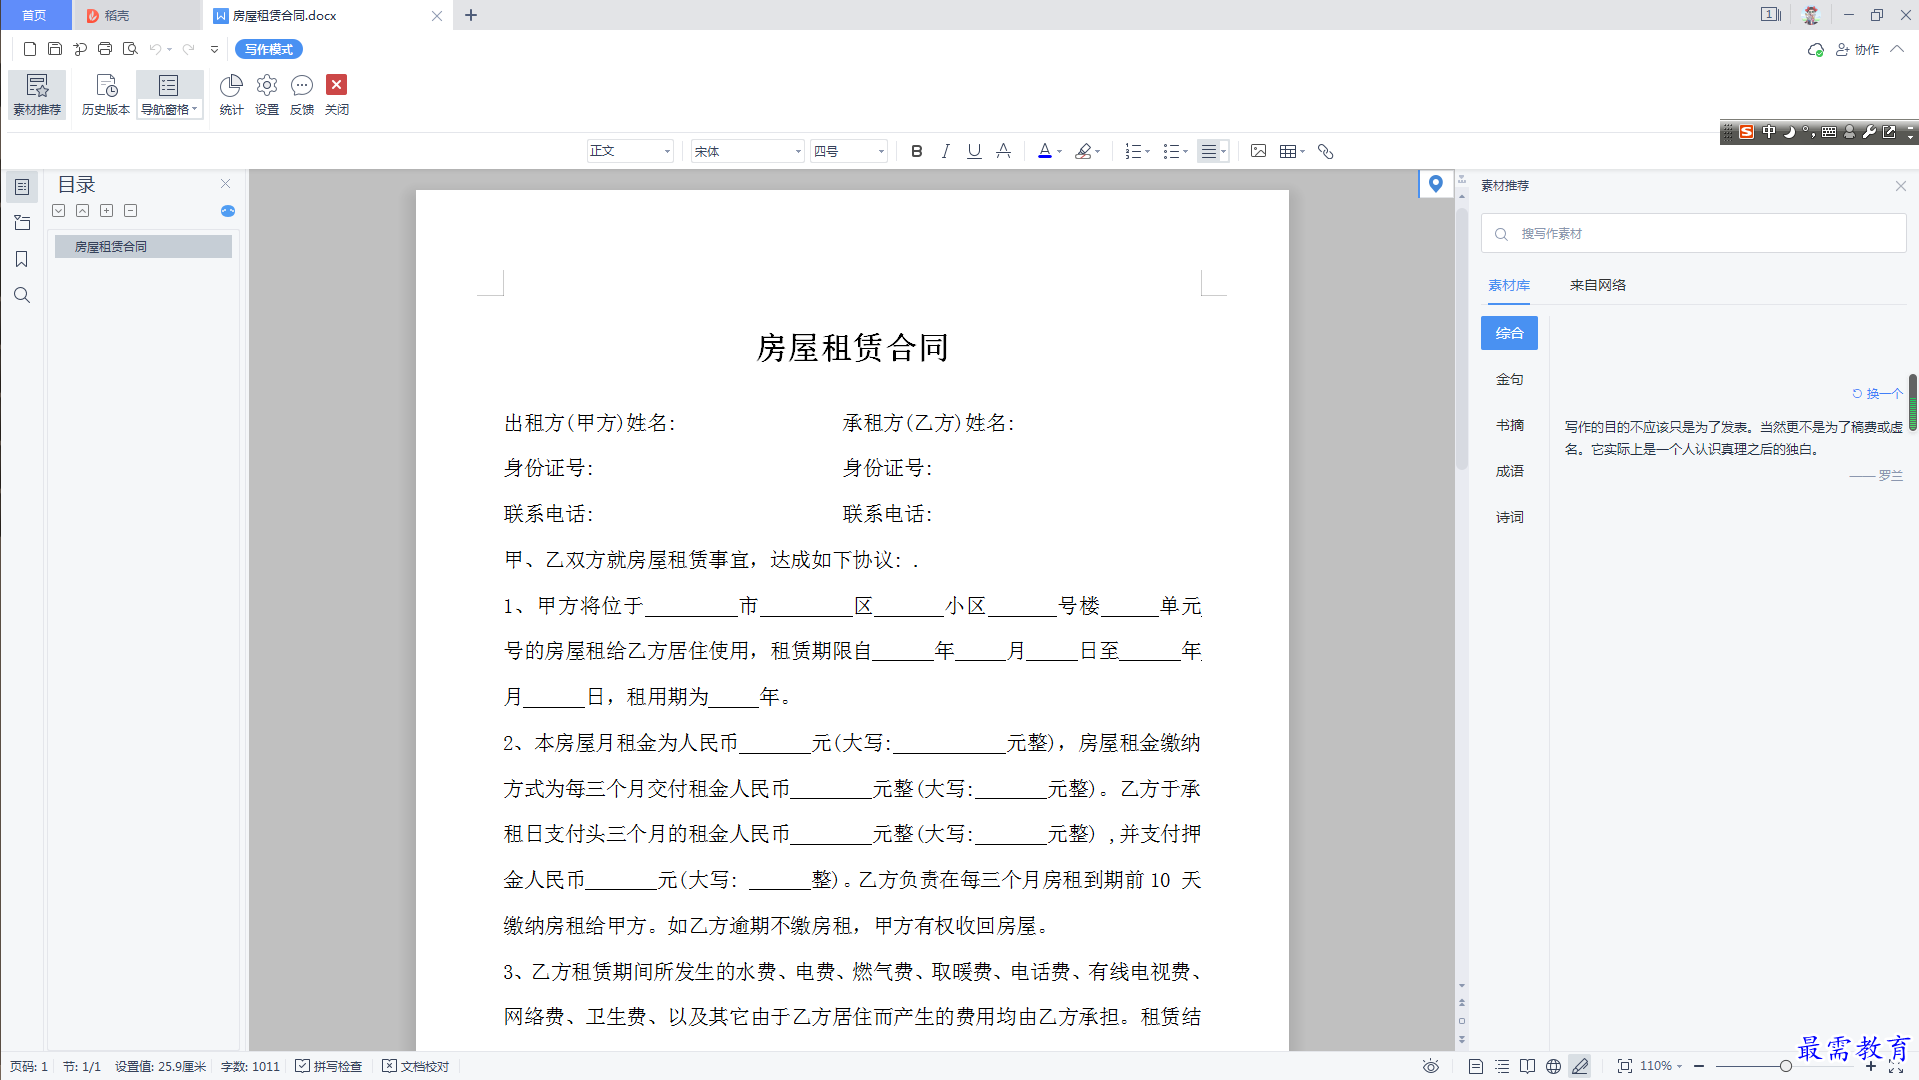The width and height of the screenshot is (1919, 1080).
Task: Click the cloud sync status icon
Action: 1816,49
